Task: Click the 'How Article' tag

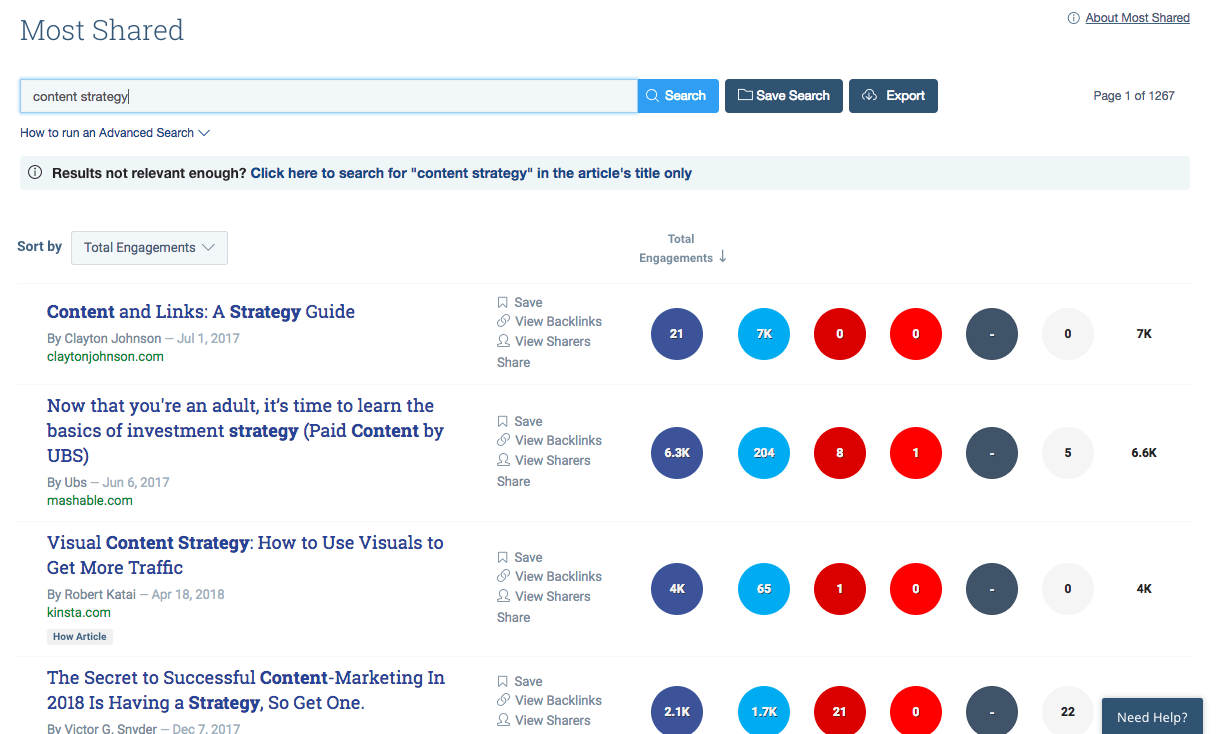Action: tap(79, 636)
